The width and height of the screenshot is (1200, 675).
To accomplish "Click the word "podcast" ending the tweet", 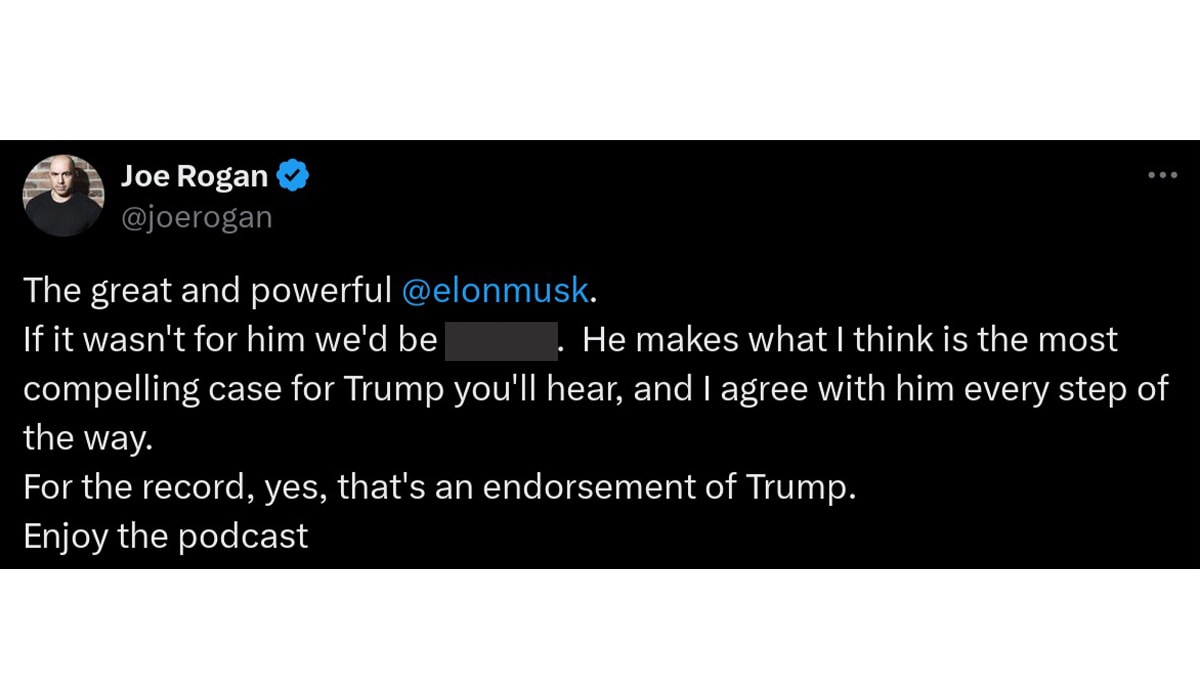I will point(243,537).
